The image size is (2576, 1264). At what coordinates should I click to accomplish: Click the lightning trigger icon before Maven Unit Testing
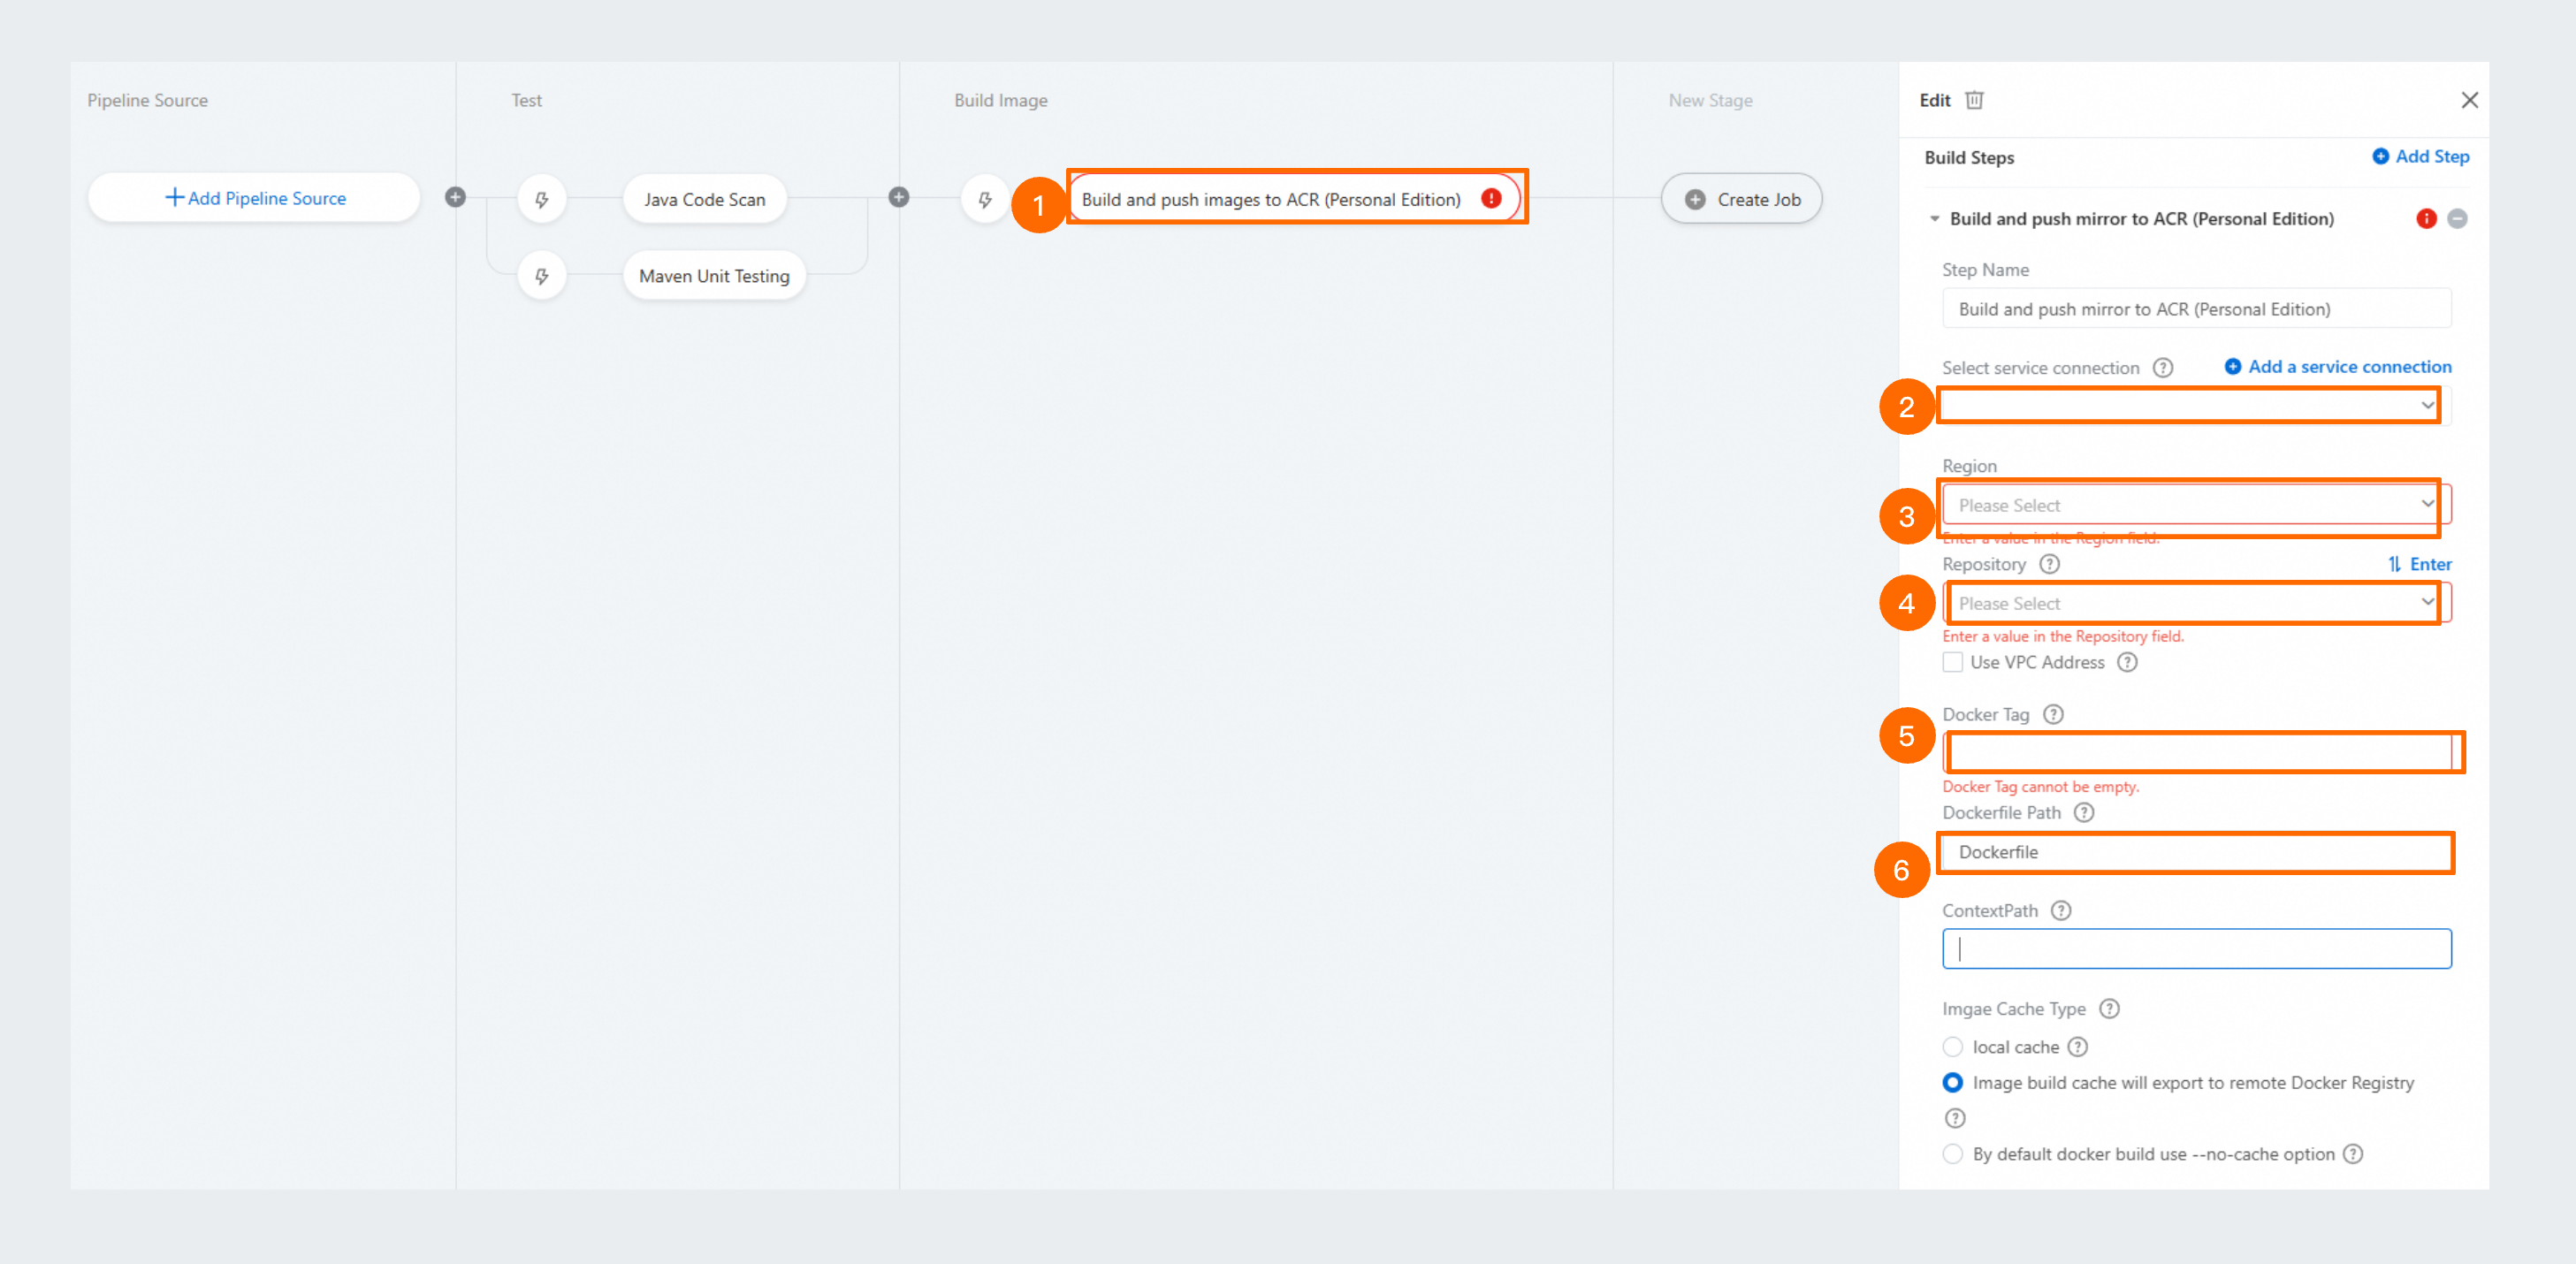542,276
